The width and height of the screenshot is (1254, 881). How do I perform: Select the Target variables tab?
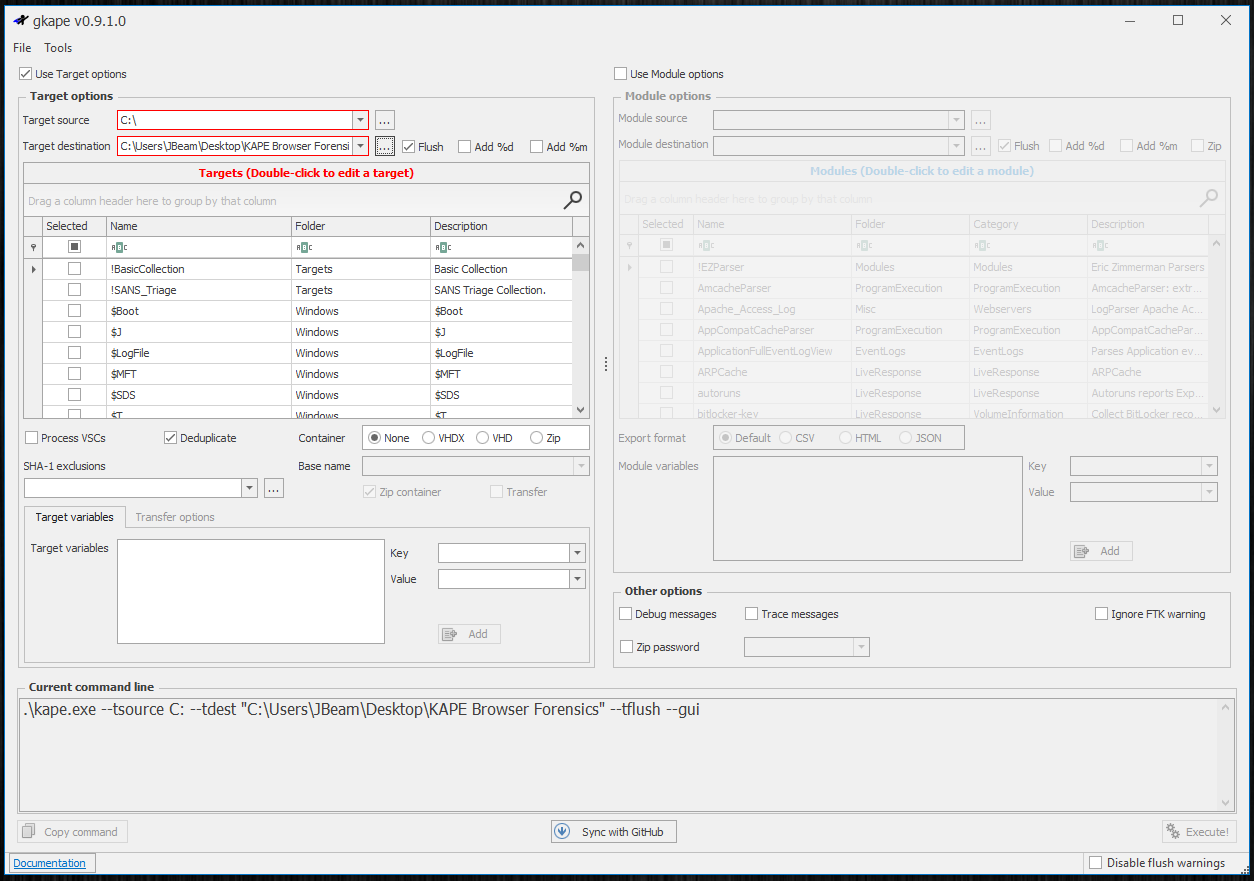click(75, 517)
